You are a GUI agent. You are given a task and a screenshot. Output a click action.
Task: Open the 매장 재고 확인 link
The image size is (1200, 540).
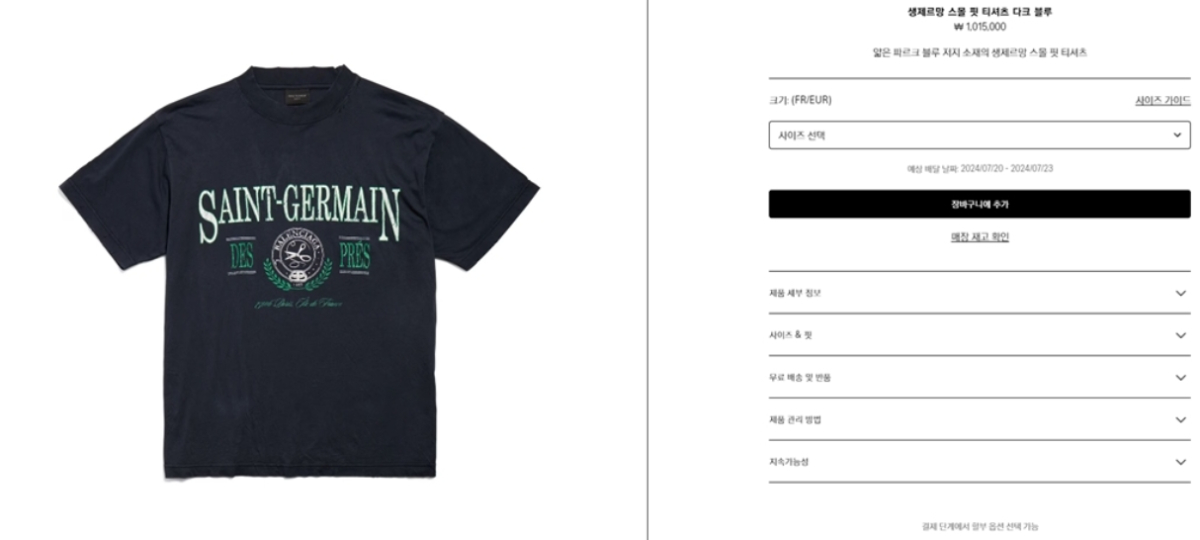979,238
